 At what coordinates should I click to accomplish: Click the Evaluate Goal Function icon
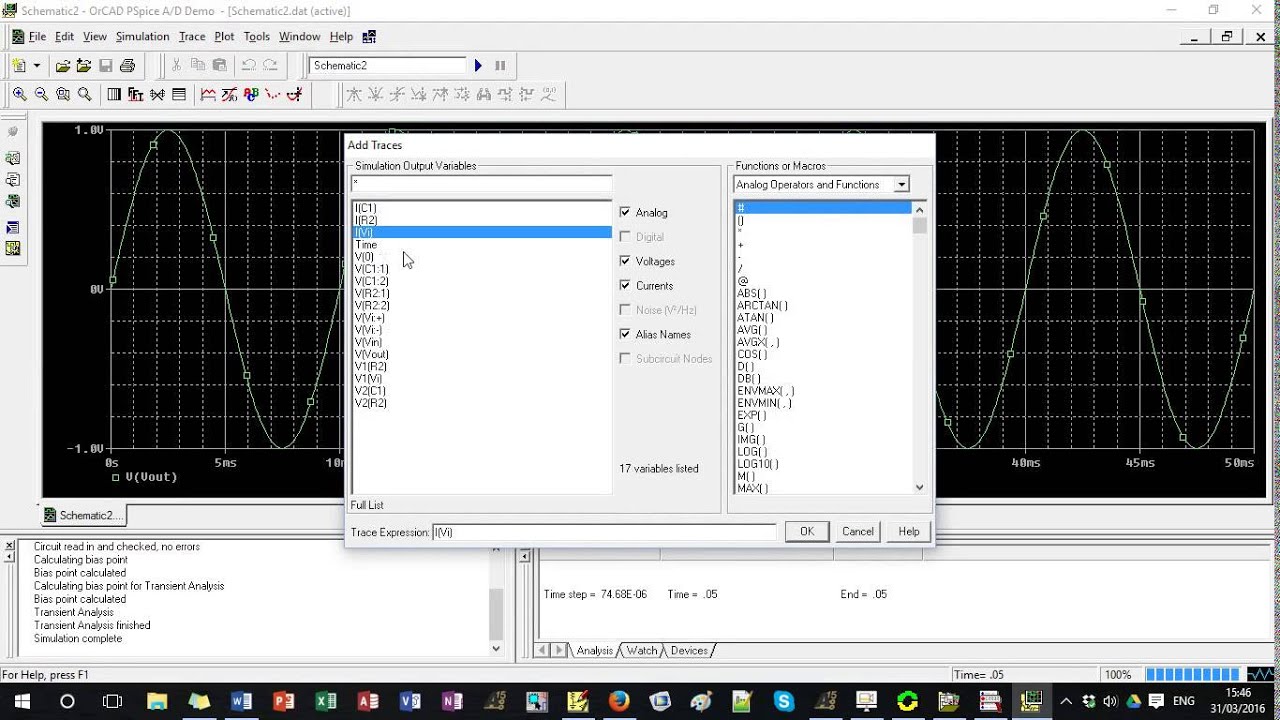229,95
